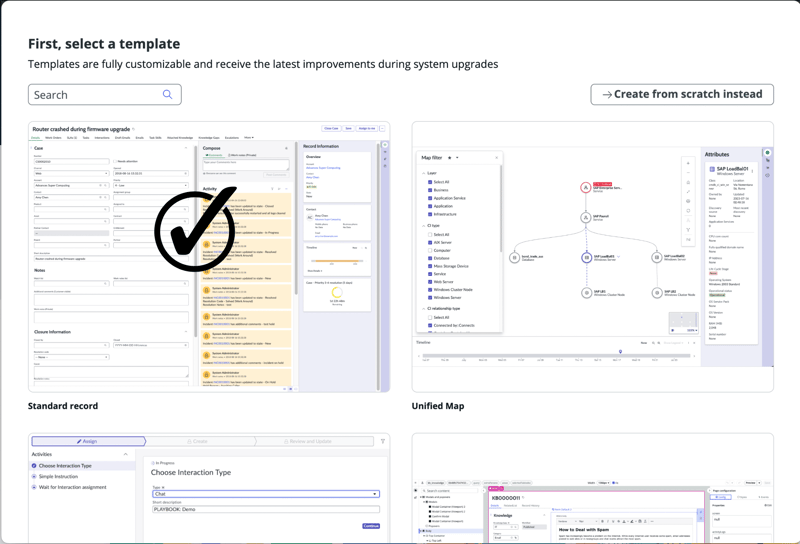Image resolution: width=800 pixels, height=544 pixels.
Task: Click the "Unified Map" template label
Action: click(438, 406)
